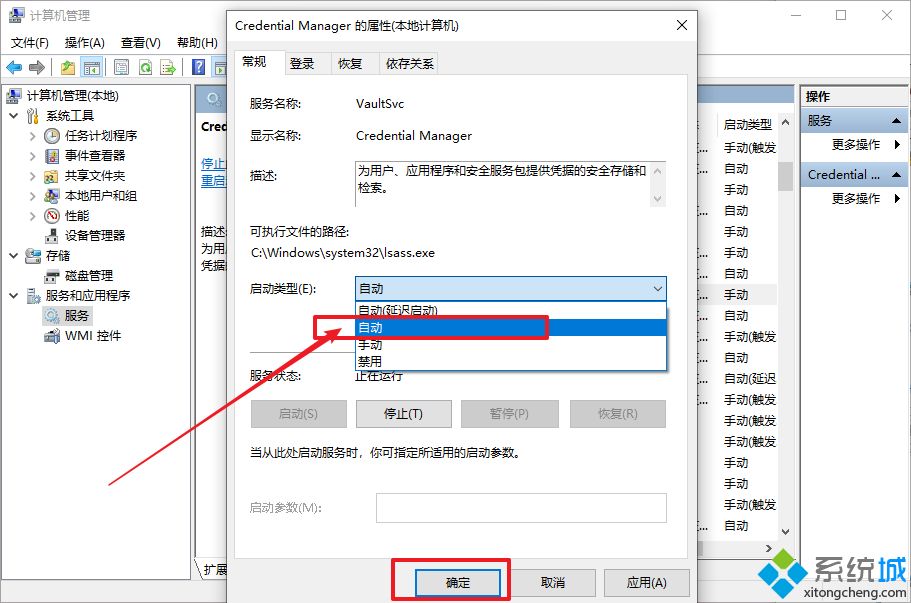Collapse the 服务和应用程序 tree node

[13, 296]
